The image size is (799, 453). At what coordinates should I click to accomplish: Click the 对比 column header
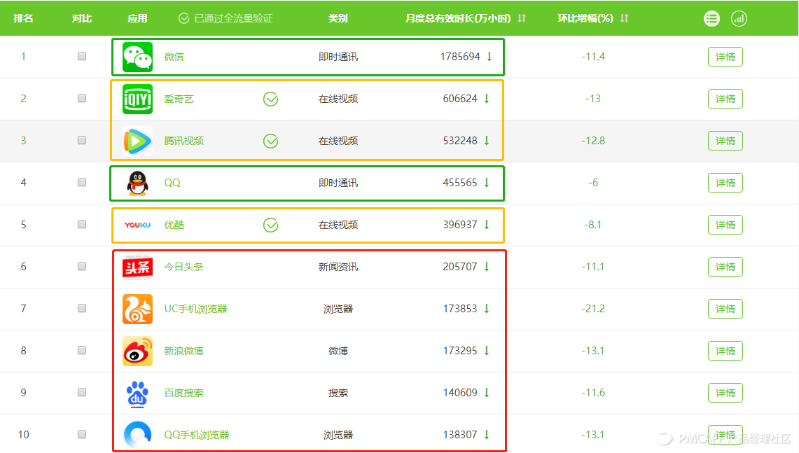tap(82, 18)
